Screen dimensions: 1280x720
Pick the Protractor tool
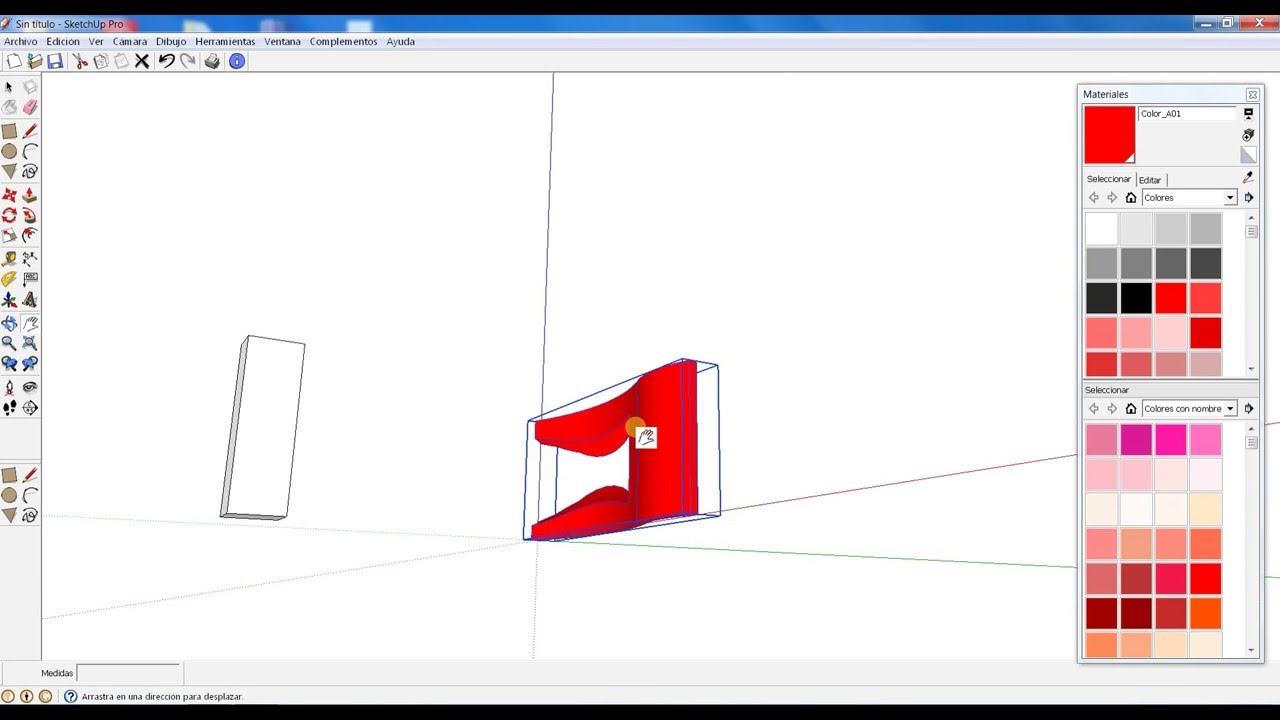point(9,279)
